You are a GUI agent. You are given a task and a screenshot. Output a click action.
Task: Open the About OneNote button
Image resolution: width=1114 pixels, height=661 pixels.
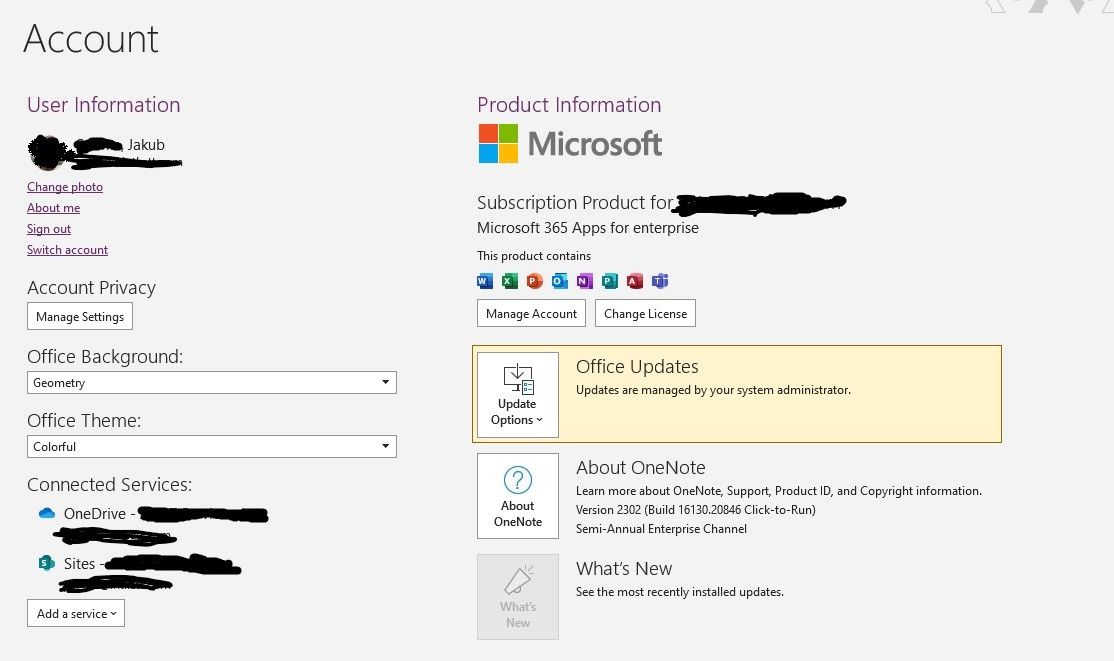click(518, 496)
